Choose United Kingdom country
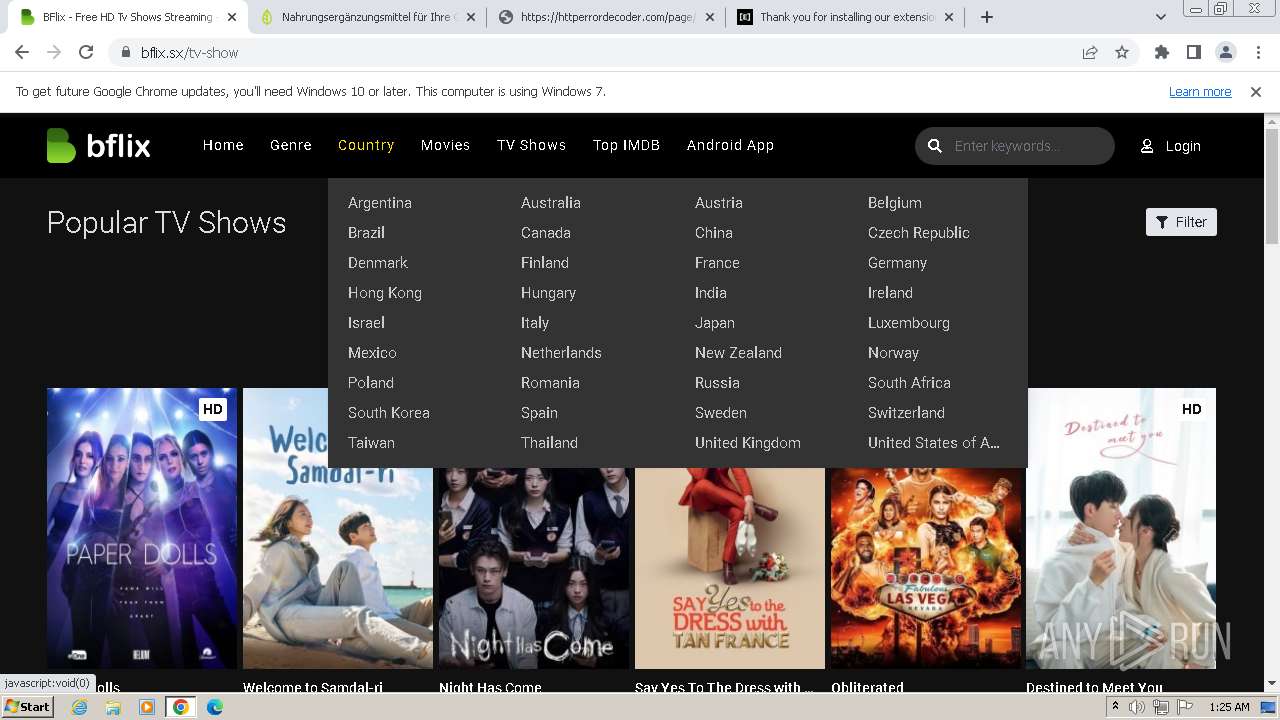Viewport: 1280px width, 720px height. point(748,443)
